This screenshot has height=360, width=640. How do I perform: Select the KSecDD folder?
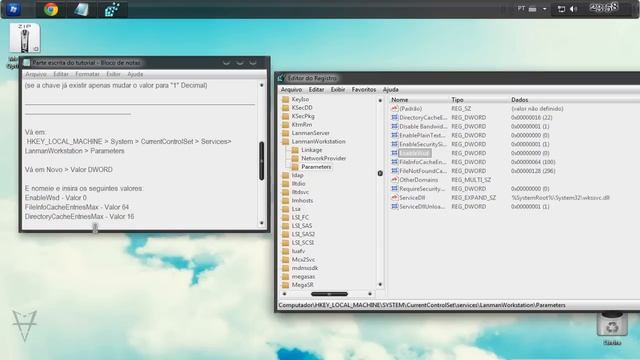(x=302, y=108)
